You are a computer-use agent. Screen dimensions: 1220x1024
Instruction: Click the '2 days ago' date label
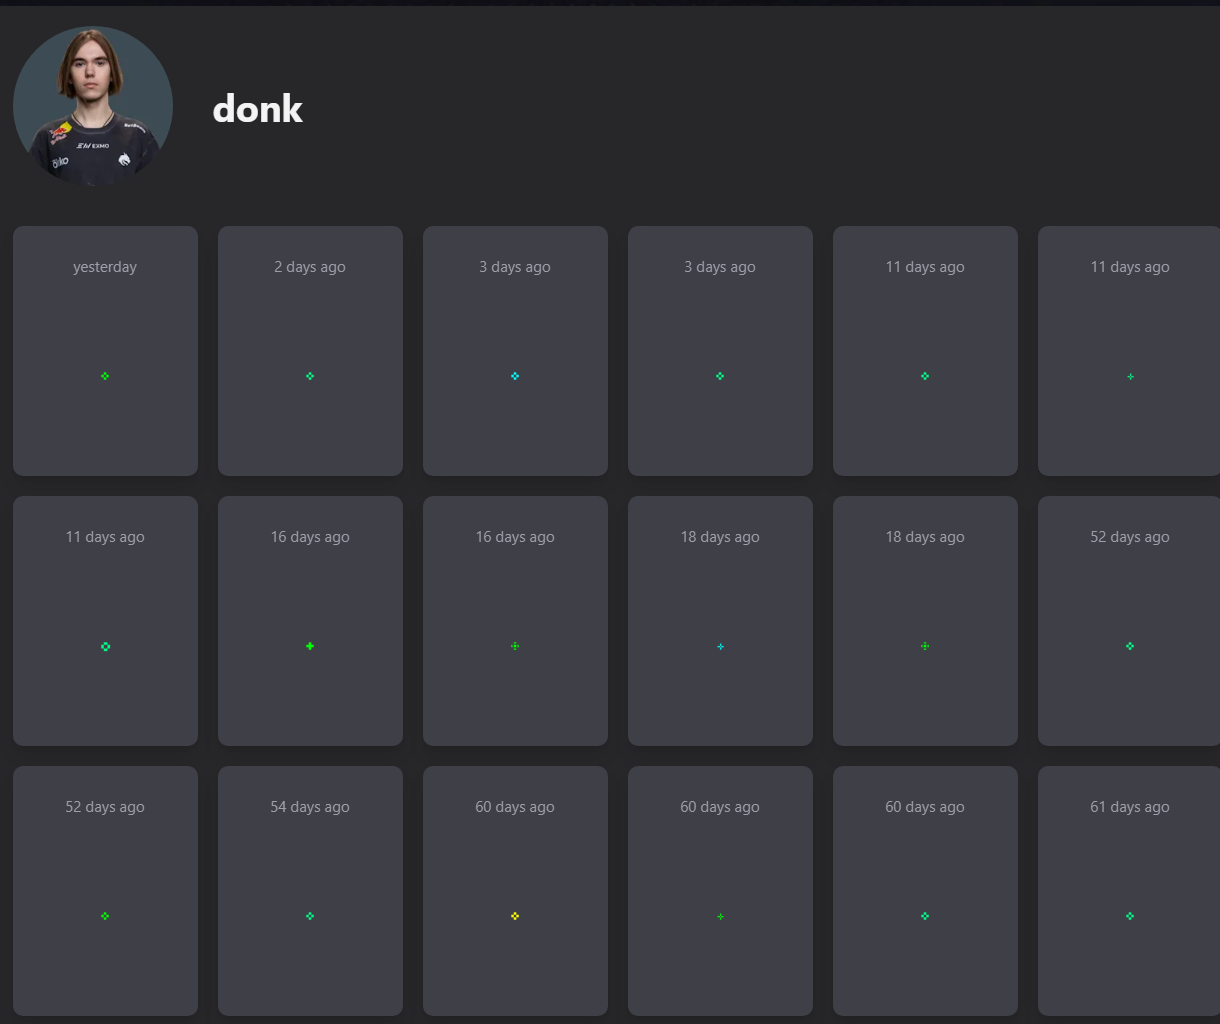click(310, 267)
